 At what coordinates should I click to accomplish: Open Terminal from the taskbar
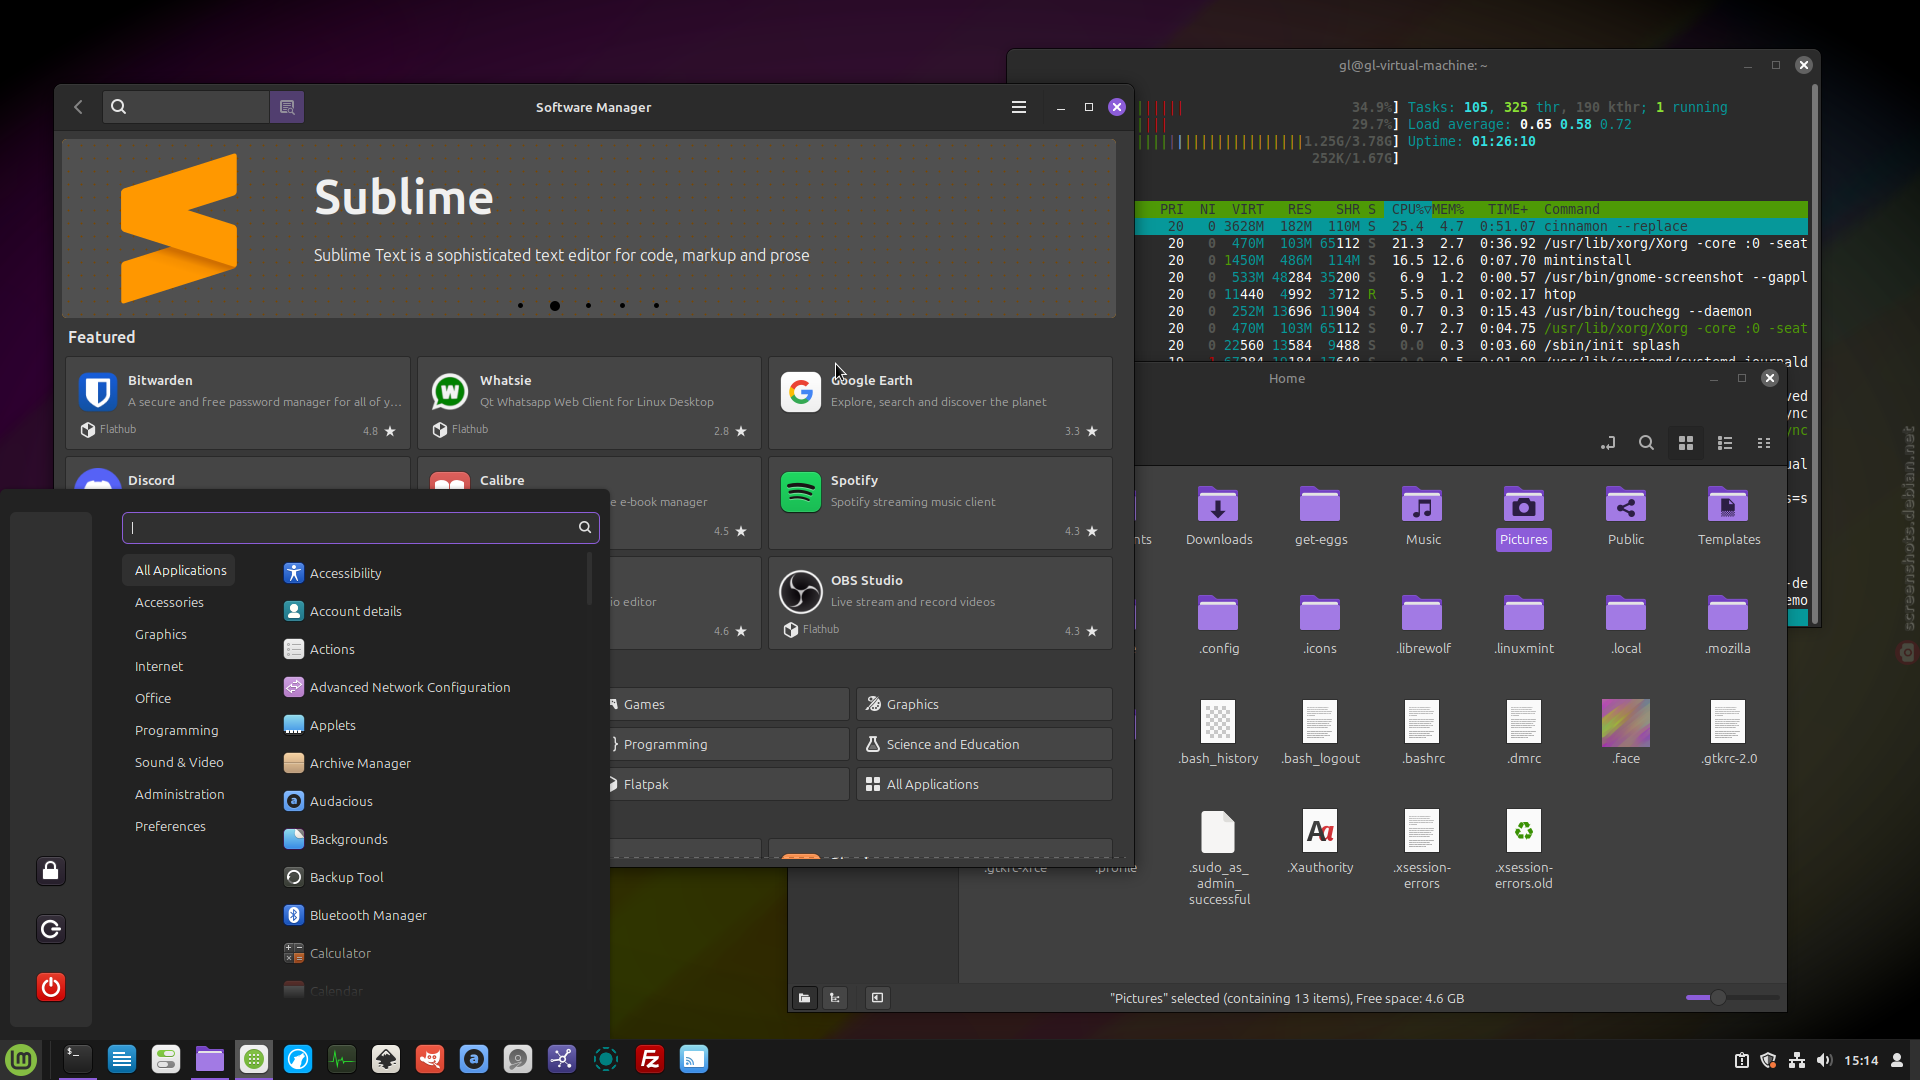coord(78,1059)
